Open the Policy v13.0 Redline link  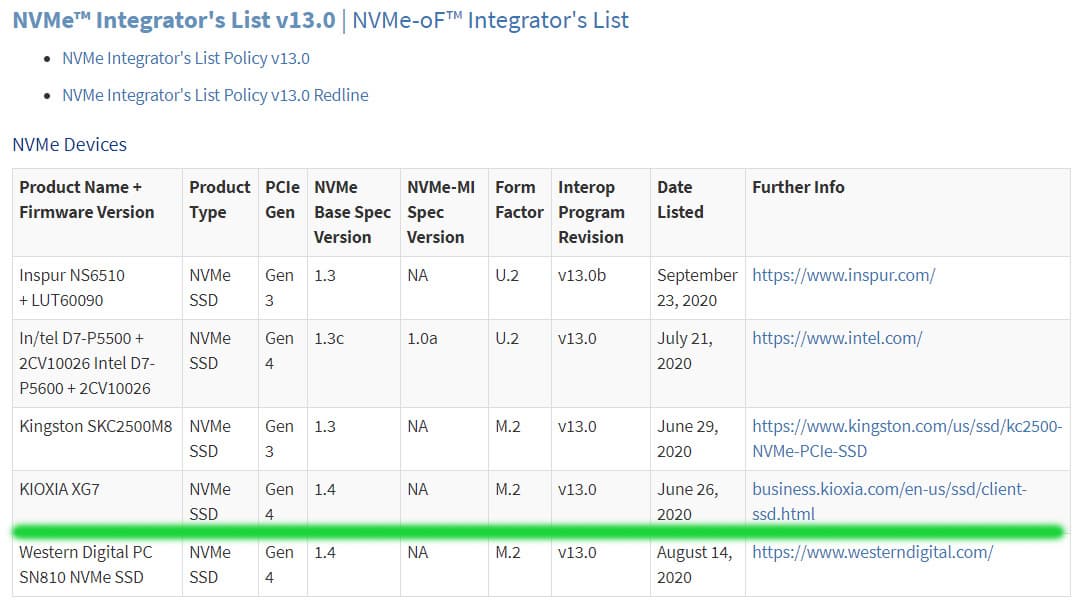(215, 95)
